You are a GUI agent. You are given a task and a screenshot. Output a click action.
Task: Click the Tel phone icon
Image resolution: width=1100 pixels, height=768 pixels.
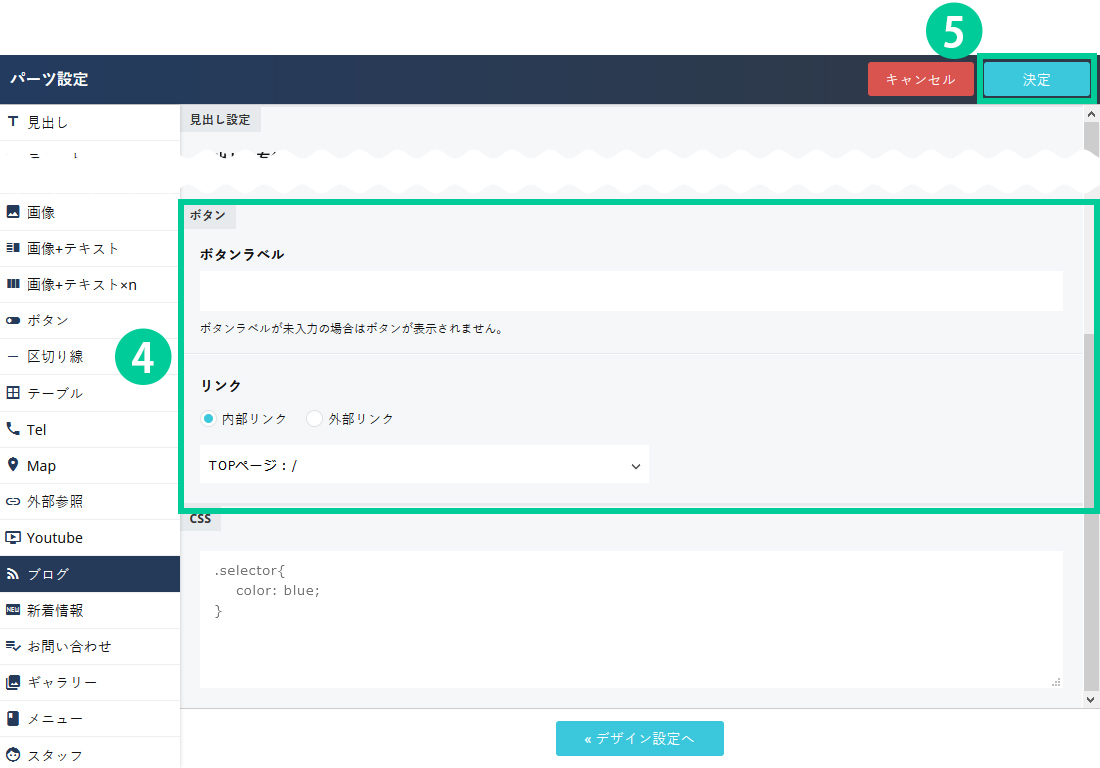(13, 429)
